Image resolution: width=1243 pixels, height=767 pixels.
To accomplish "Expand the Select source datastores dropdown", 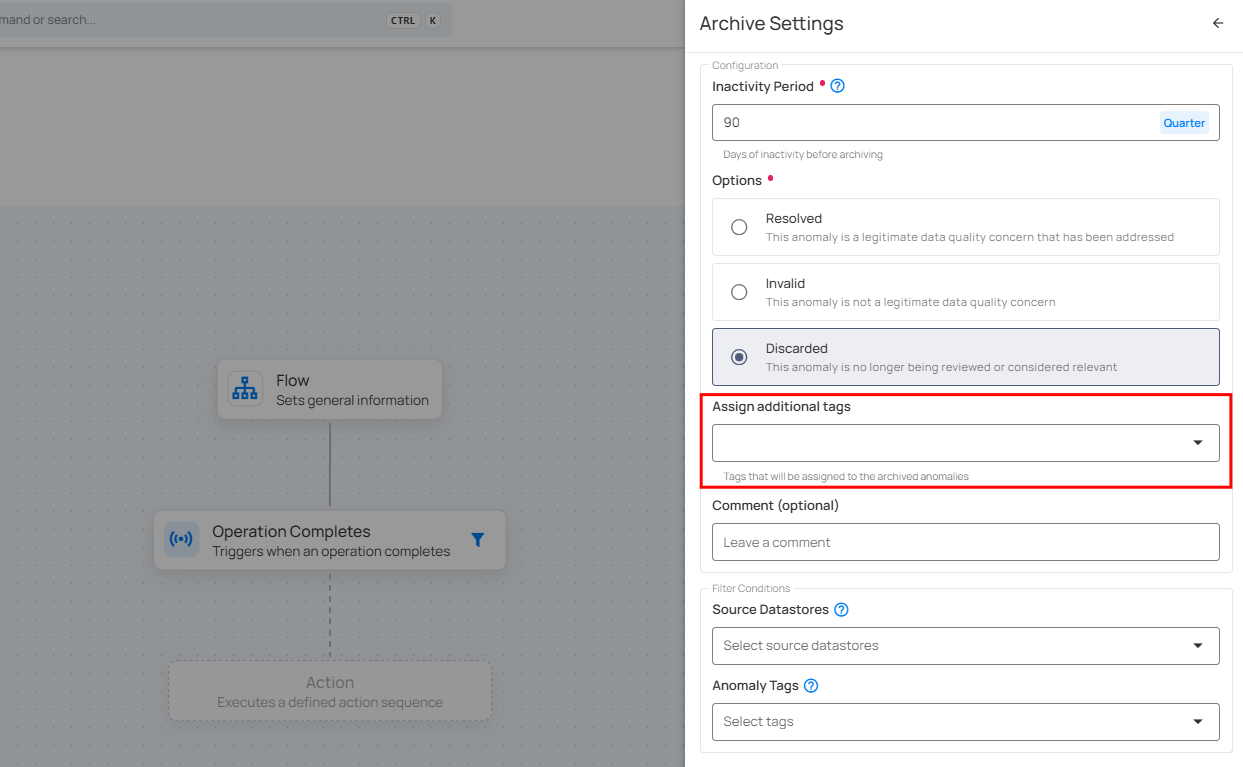I will (1198, 645).
